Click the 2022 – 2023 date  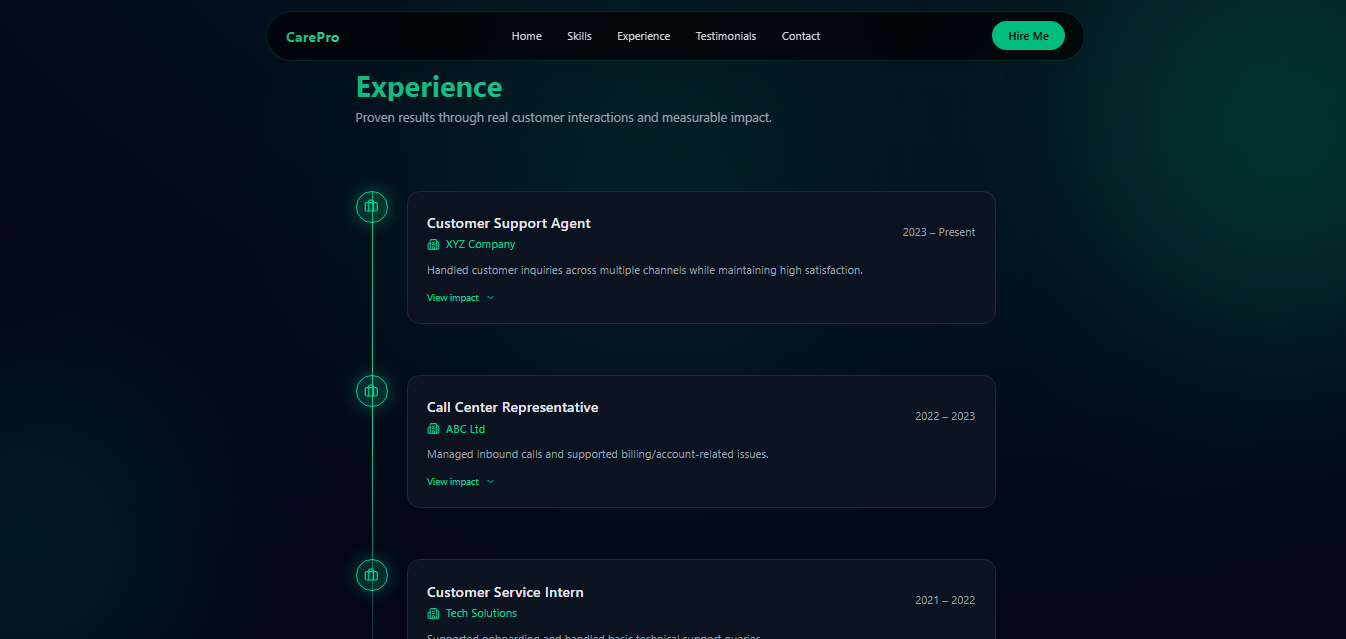pyautogui.click(x=945, y=416)
